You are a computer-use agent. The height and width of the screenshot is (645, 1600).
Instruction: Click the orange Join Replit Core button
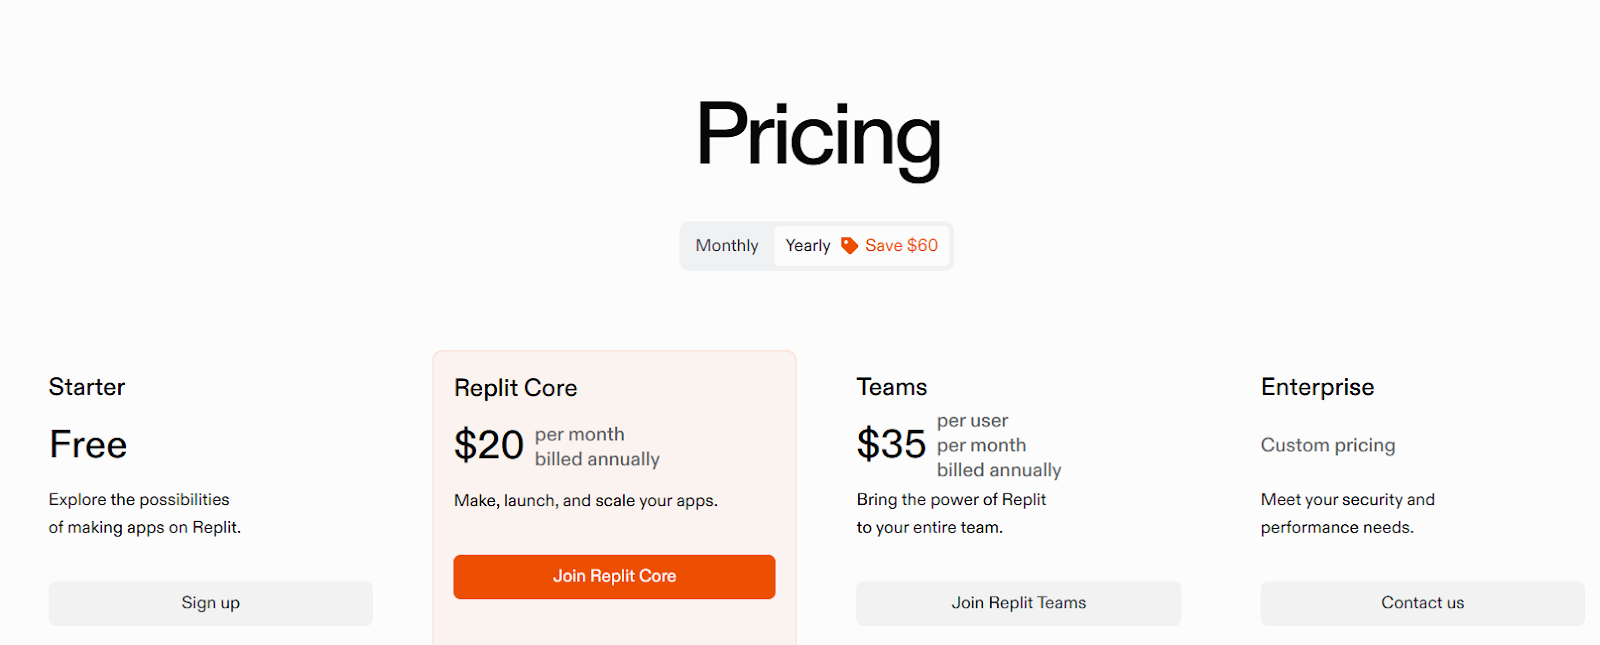click(x=614, y=577)
